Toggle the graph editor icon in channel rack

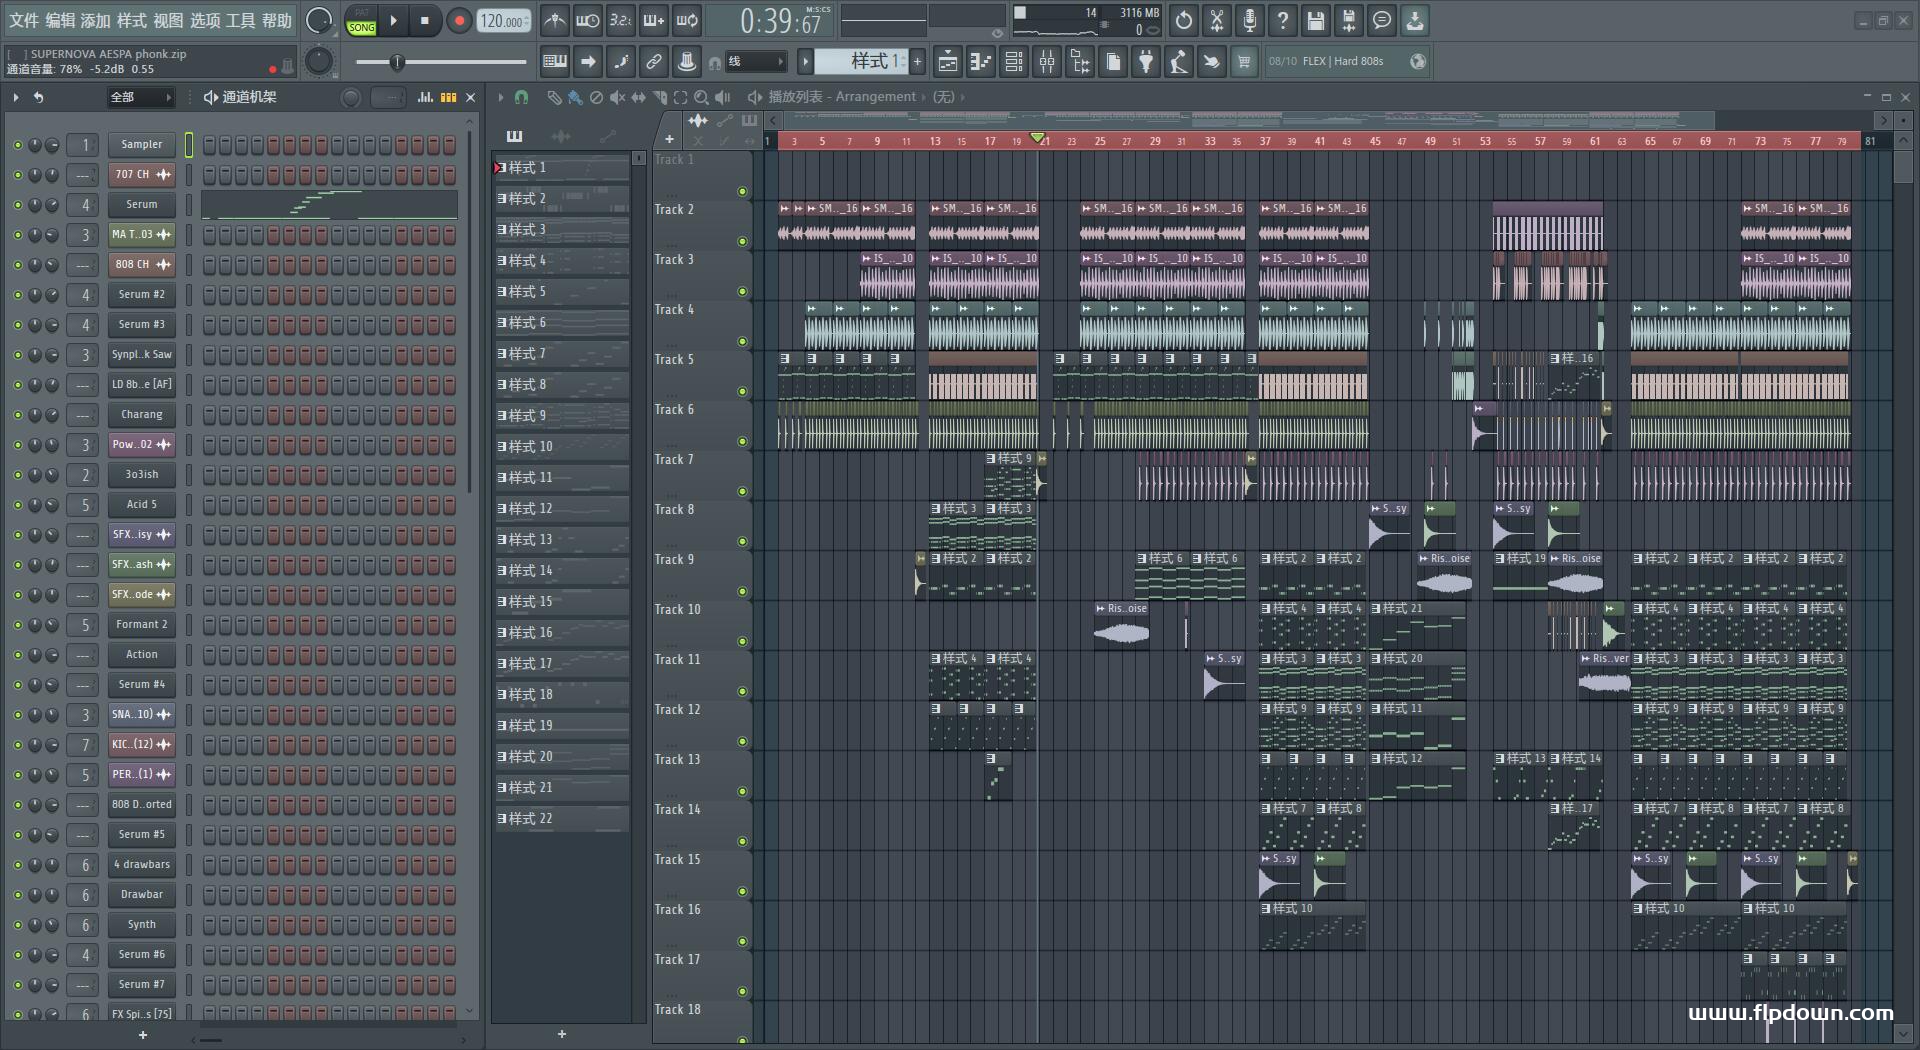(x=425, y=97)
